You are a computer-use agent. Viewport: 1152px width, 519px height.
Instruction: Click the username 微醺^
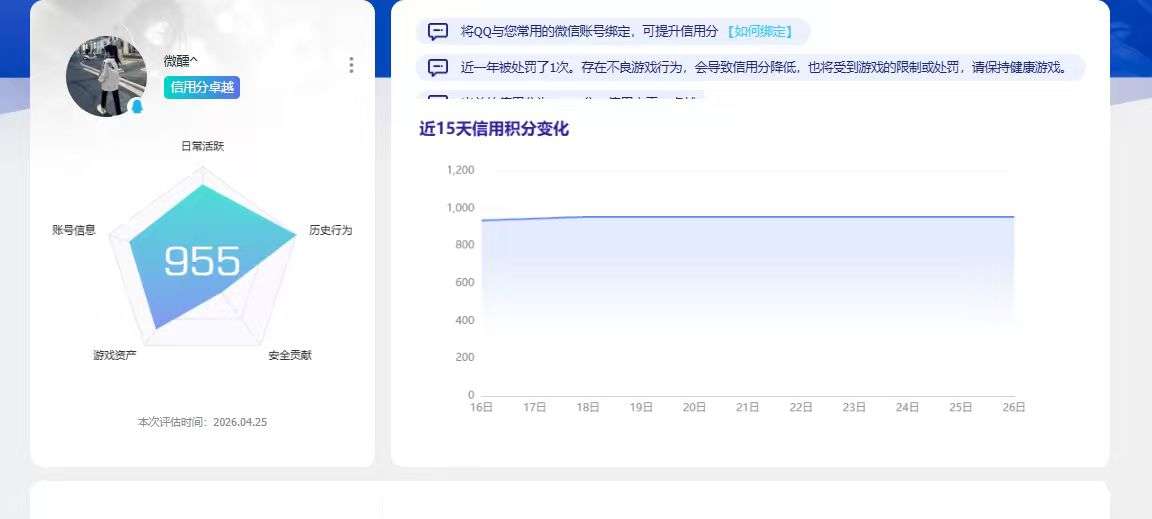[181, 62]
